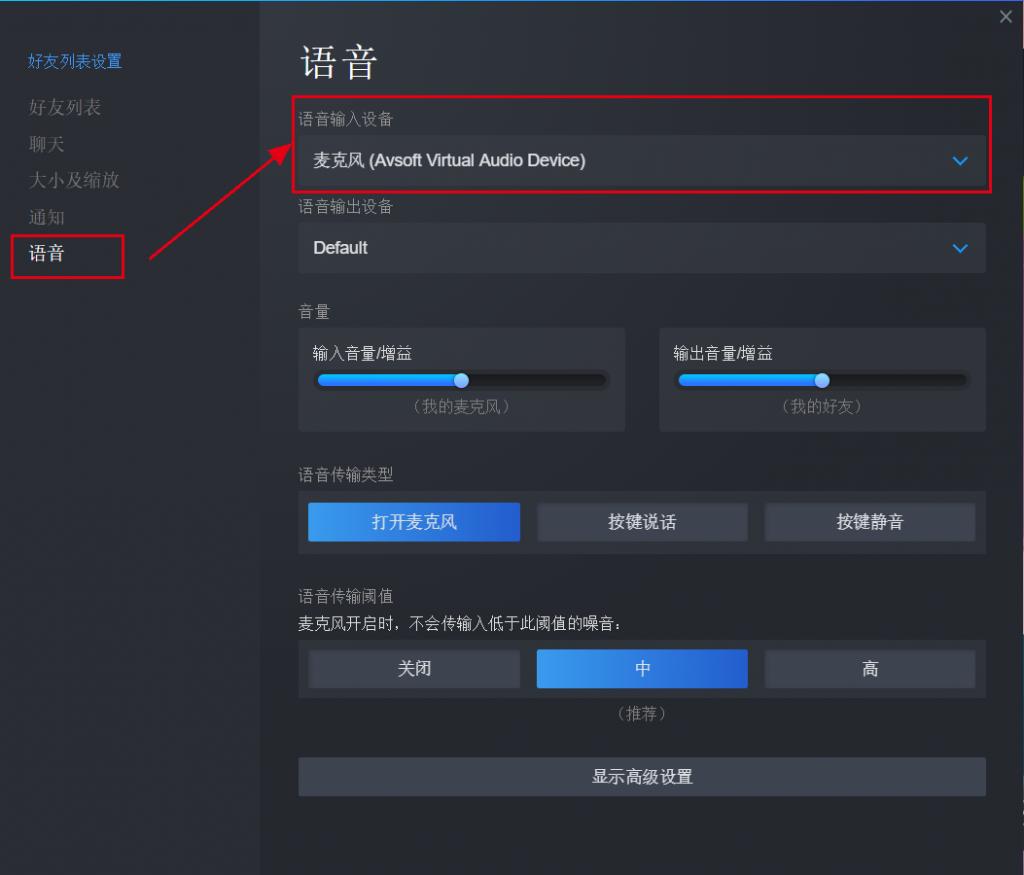
Task: Enable 按键说话 push-to-talk mode
Action: coord(642,522)
